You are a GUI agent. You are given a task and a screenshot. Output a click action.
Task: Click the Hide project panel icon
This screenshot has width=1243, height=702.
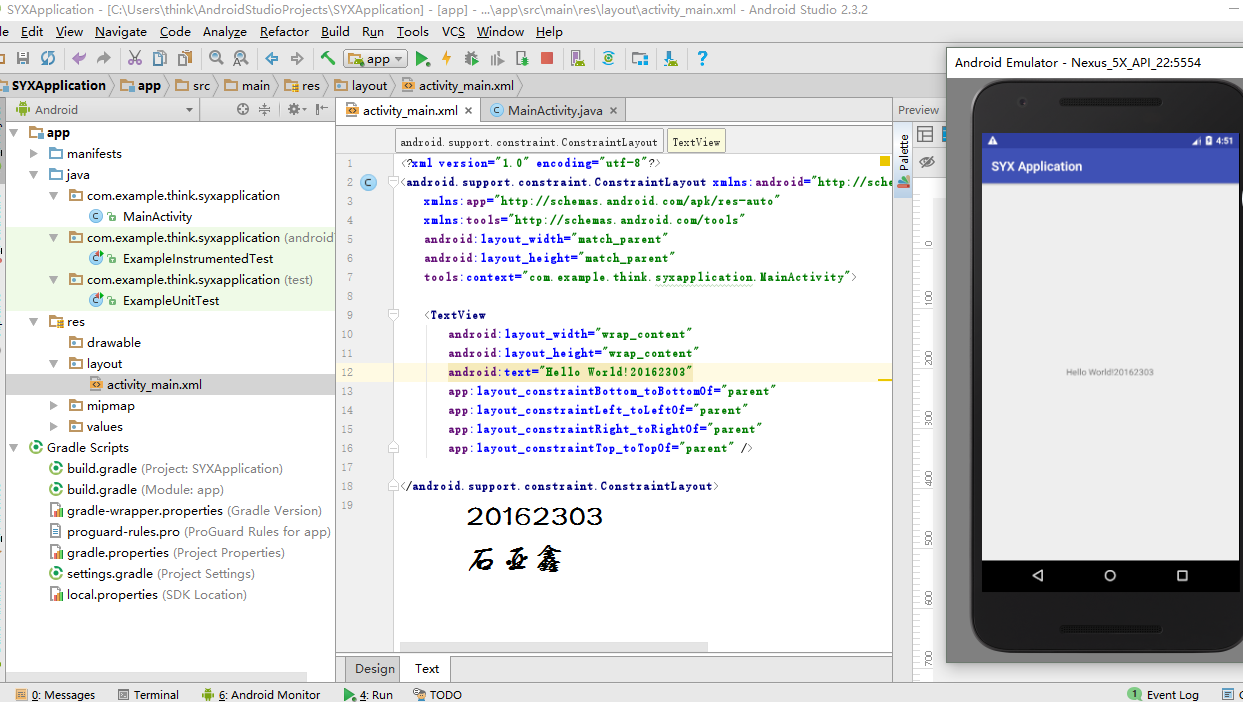[x=322, y=110]
